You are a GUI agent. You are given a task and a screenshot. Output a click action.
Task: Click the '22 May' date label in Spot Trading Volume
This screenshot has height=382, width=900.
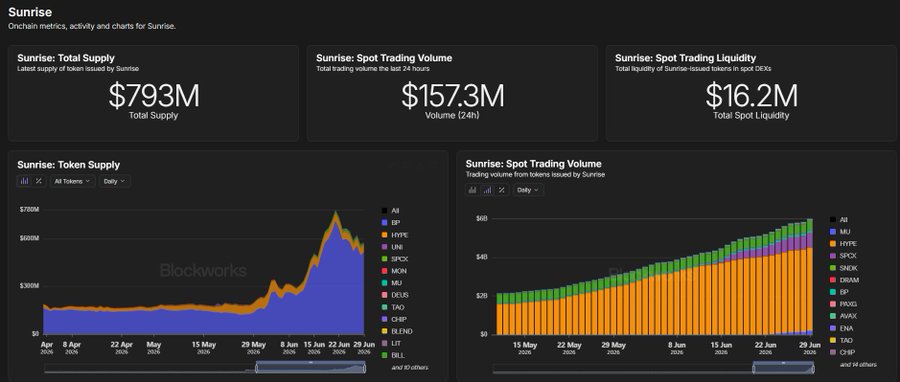569,345
